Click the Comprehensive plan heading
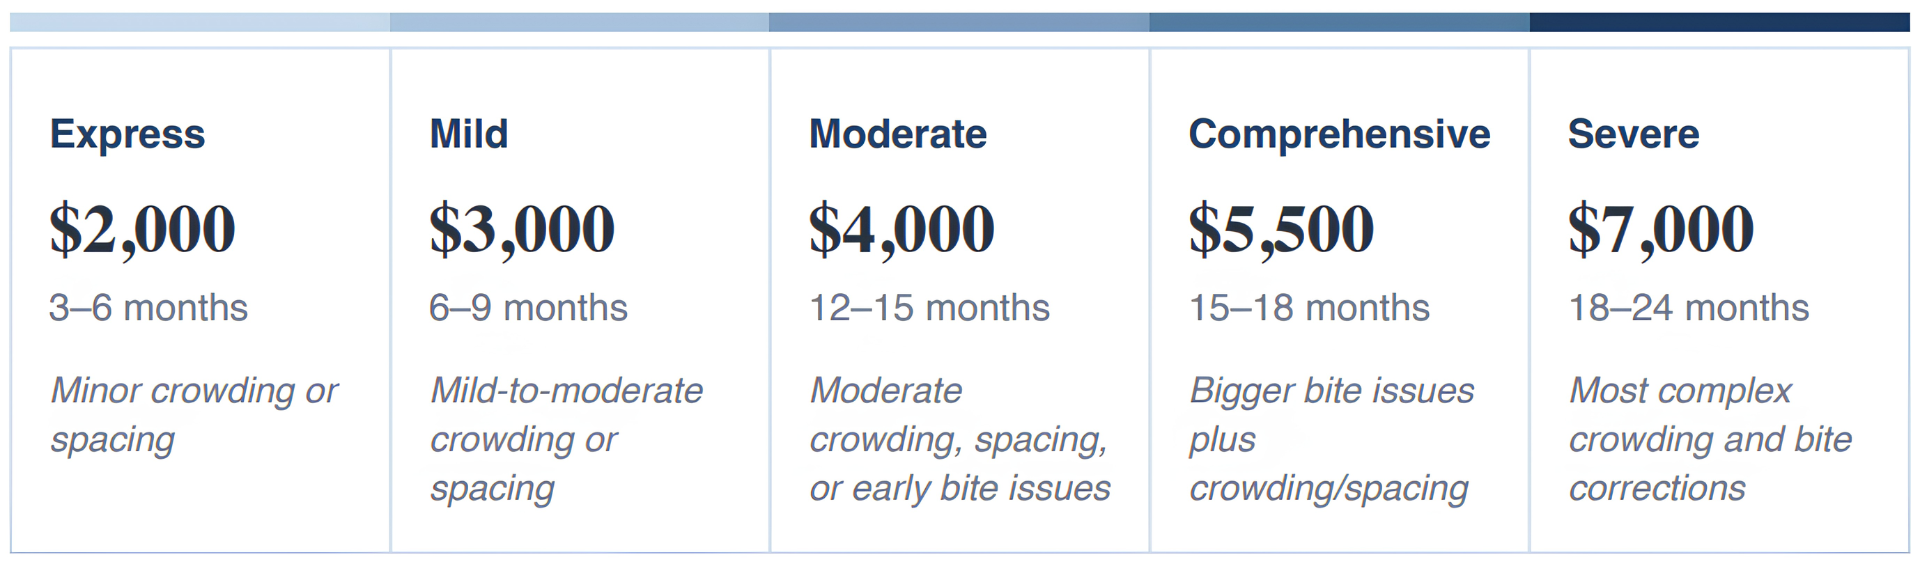The image size is (1920, 564). point(1339,134)
